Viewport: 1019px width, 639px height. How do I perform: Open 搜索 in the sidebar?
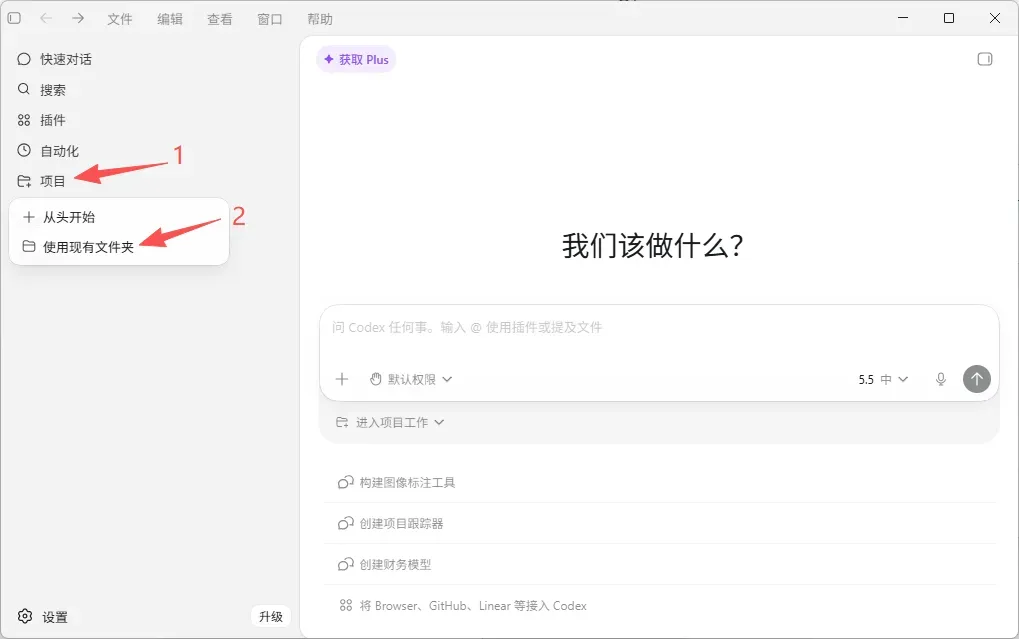[42, 90]
